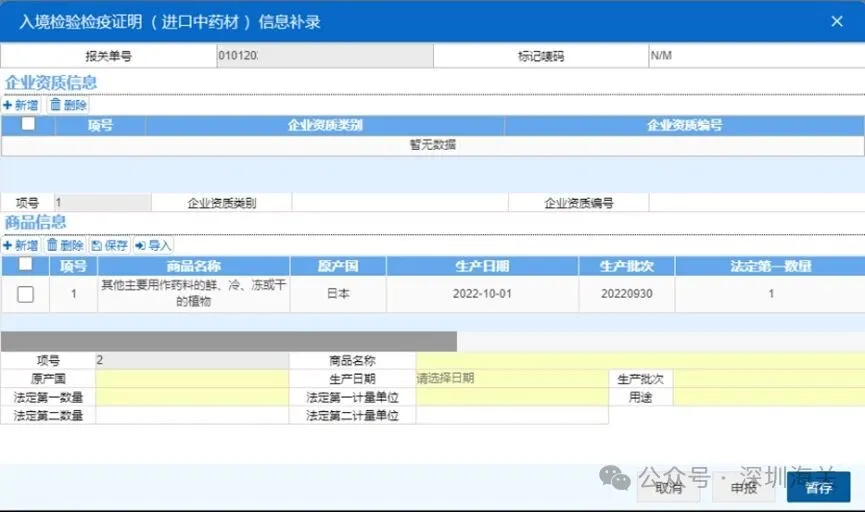Click 新增 icon under 企业资质信息
Screen dimensions: 865x512
click(x=8, y=105)
